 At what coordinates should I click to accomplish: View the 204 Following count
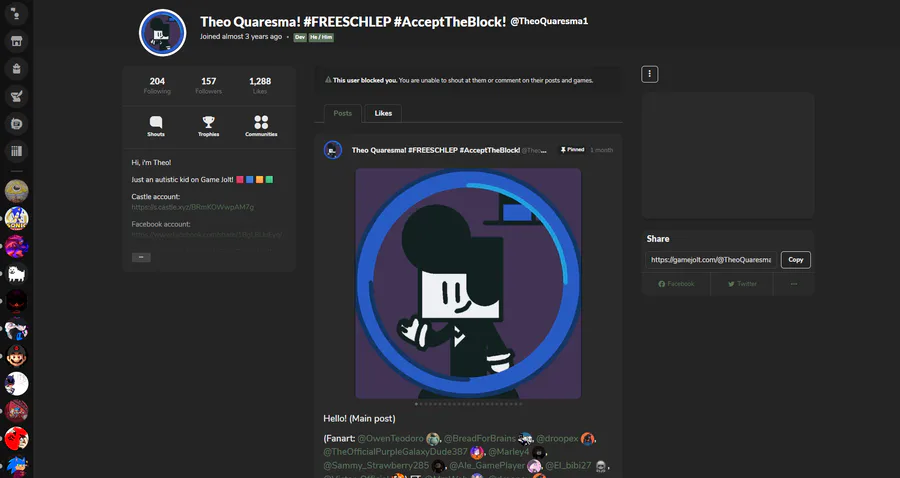157,86
